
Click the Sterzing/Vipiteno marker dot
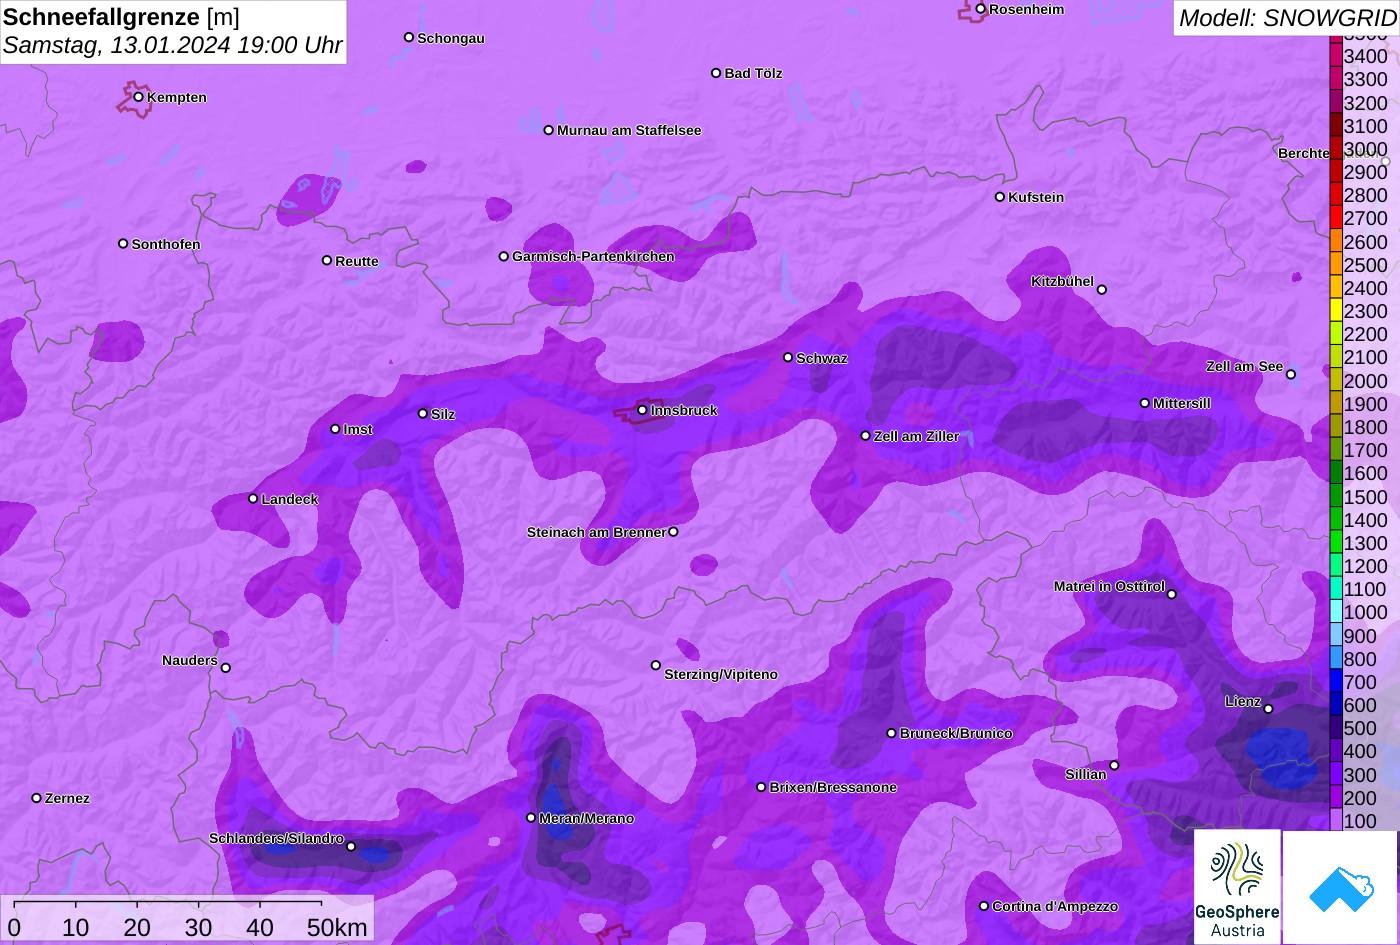pyautogui.click(x=656, y=665)
